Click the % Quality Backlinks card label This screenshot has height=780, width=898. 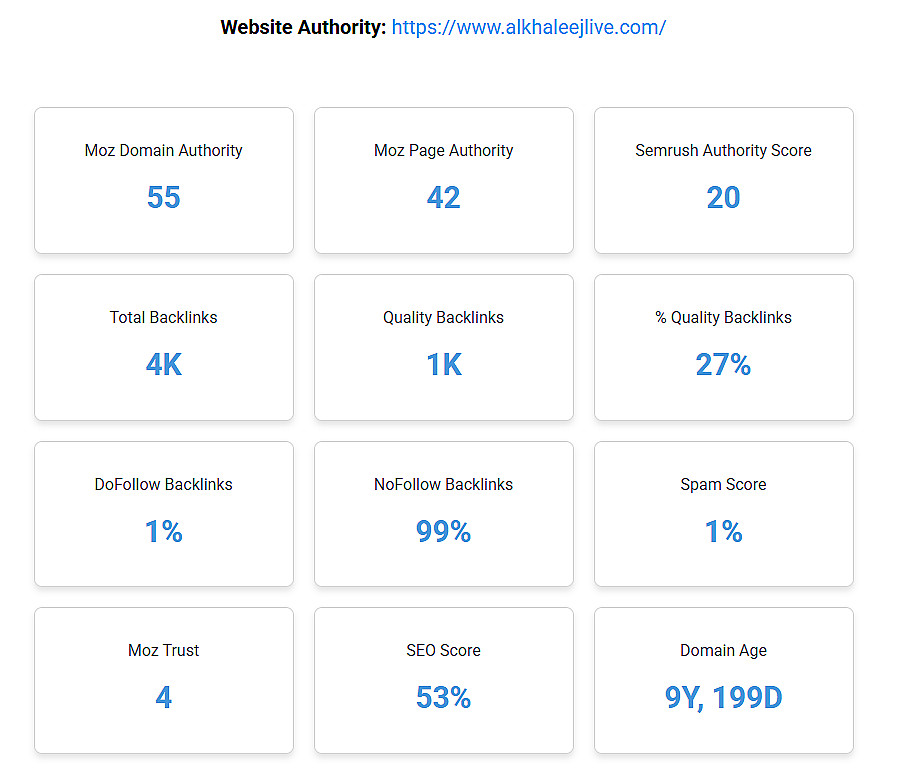click(x=723, y=318)
